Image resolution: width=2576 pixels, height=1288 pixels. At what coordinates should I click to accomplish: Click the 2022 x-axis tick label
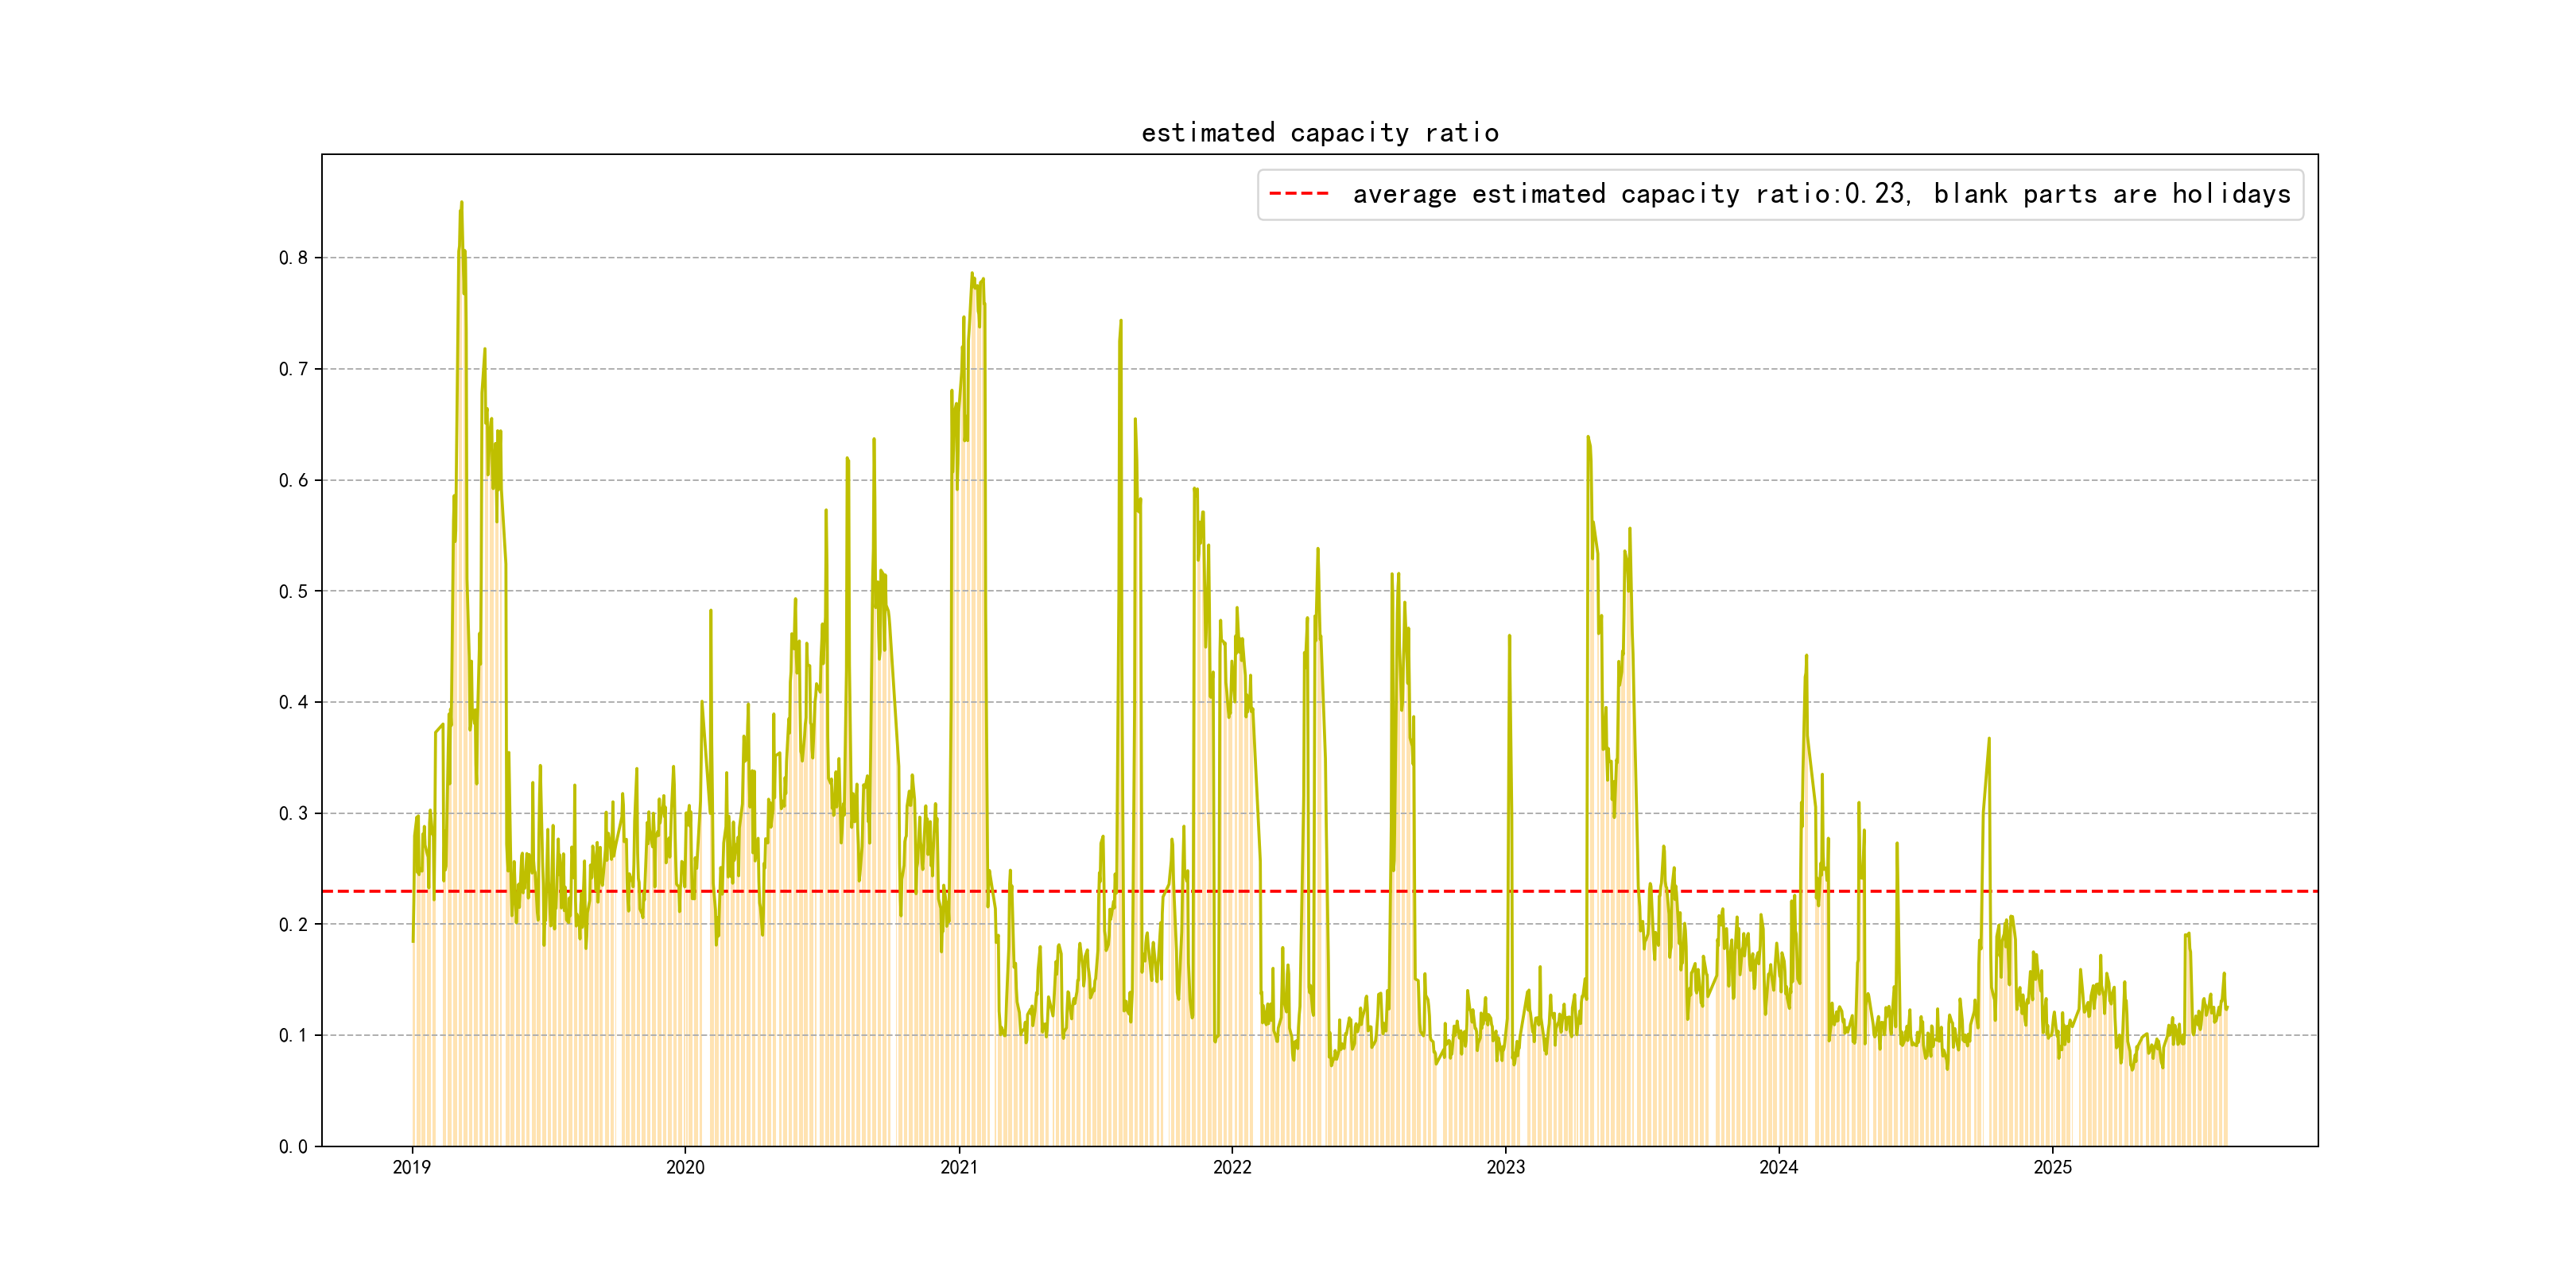click(1232, 1167)
